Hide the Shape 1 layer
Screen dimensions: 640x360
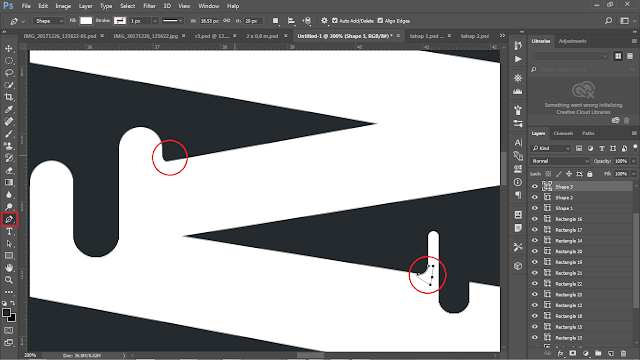[x=535, y=208]
